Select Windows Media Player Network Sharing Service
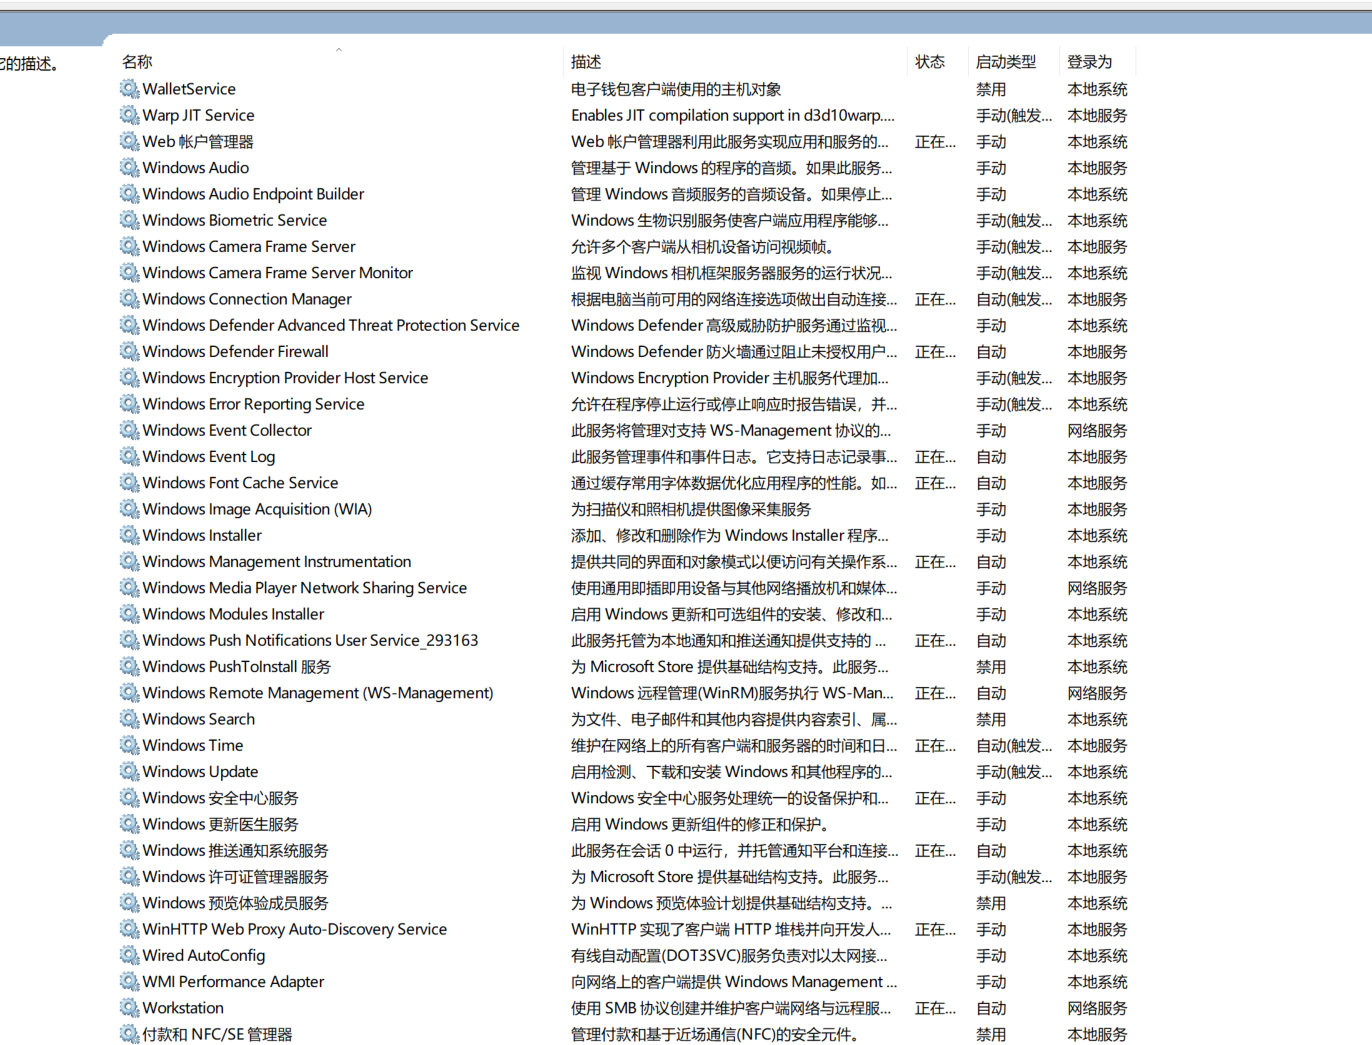Screen dimensions: 1372x1045 [305, 588]
